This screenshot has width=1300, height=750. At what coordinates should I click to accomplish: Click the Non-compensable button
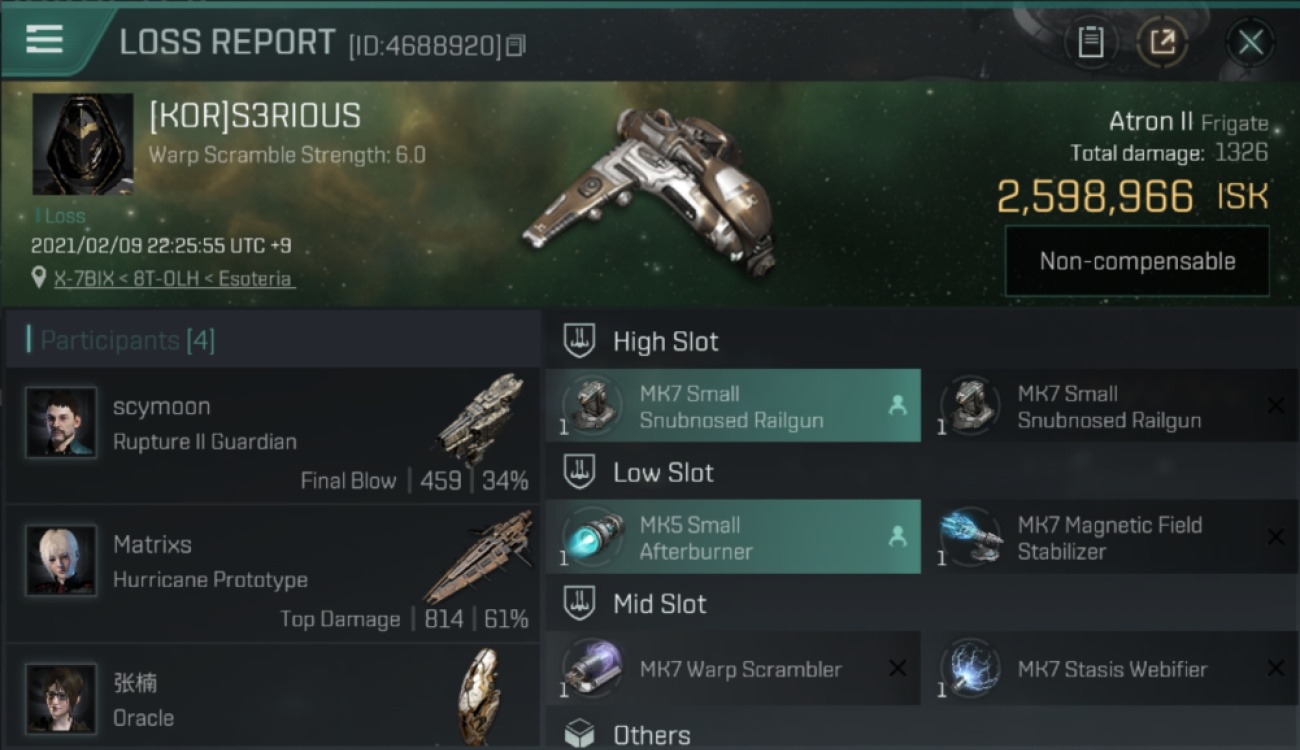coord(1137,261)
